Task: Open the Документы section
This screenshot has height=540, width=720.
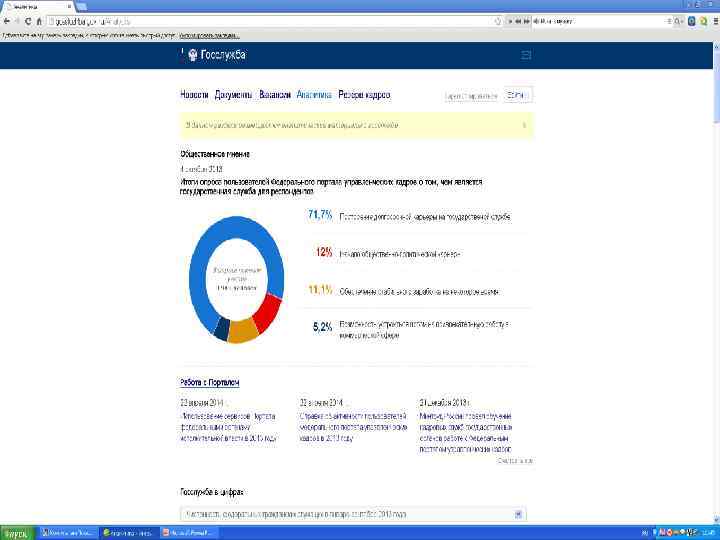Action: point(233,95)
